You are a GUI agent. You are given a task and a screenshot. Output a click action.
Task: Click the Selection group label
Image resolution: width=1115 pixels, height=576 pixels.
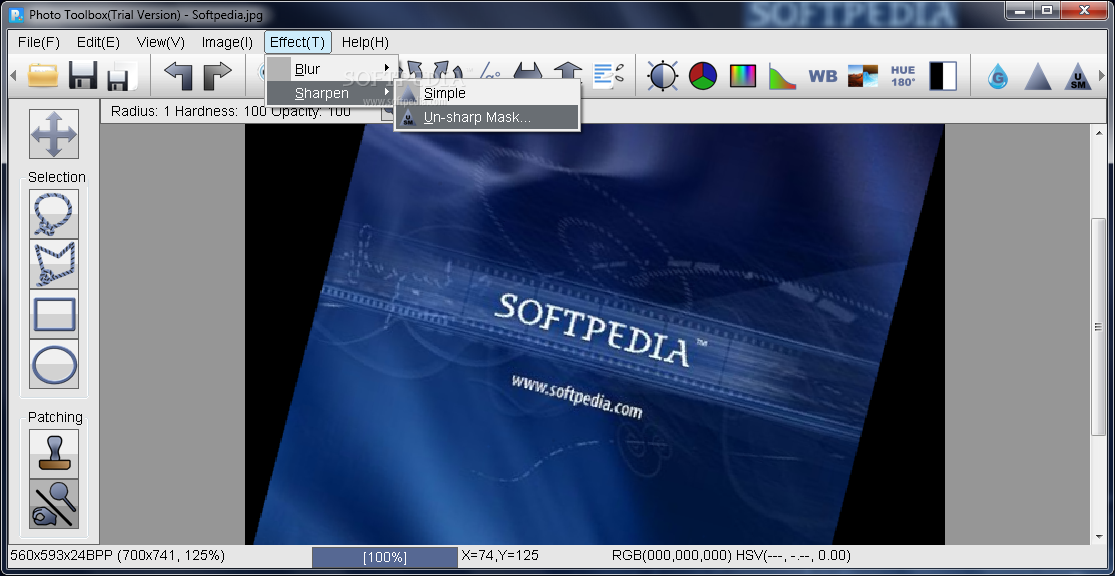57,177
